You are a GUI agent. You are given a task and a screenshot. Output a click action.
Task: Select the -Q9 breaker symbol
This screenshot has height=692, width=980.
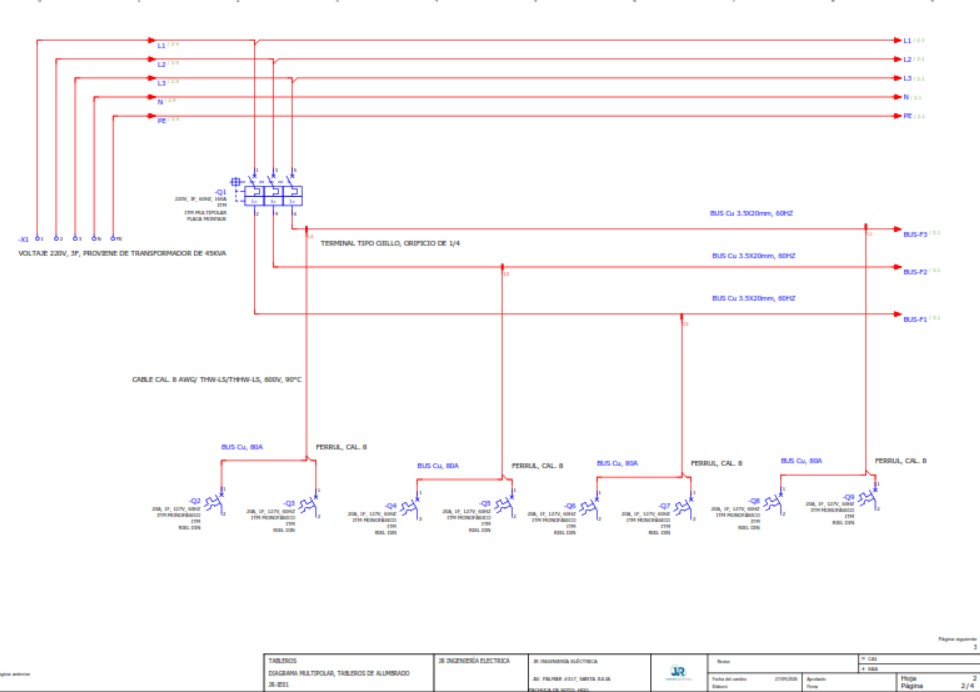coord(869,498)
